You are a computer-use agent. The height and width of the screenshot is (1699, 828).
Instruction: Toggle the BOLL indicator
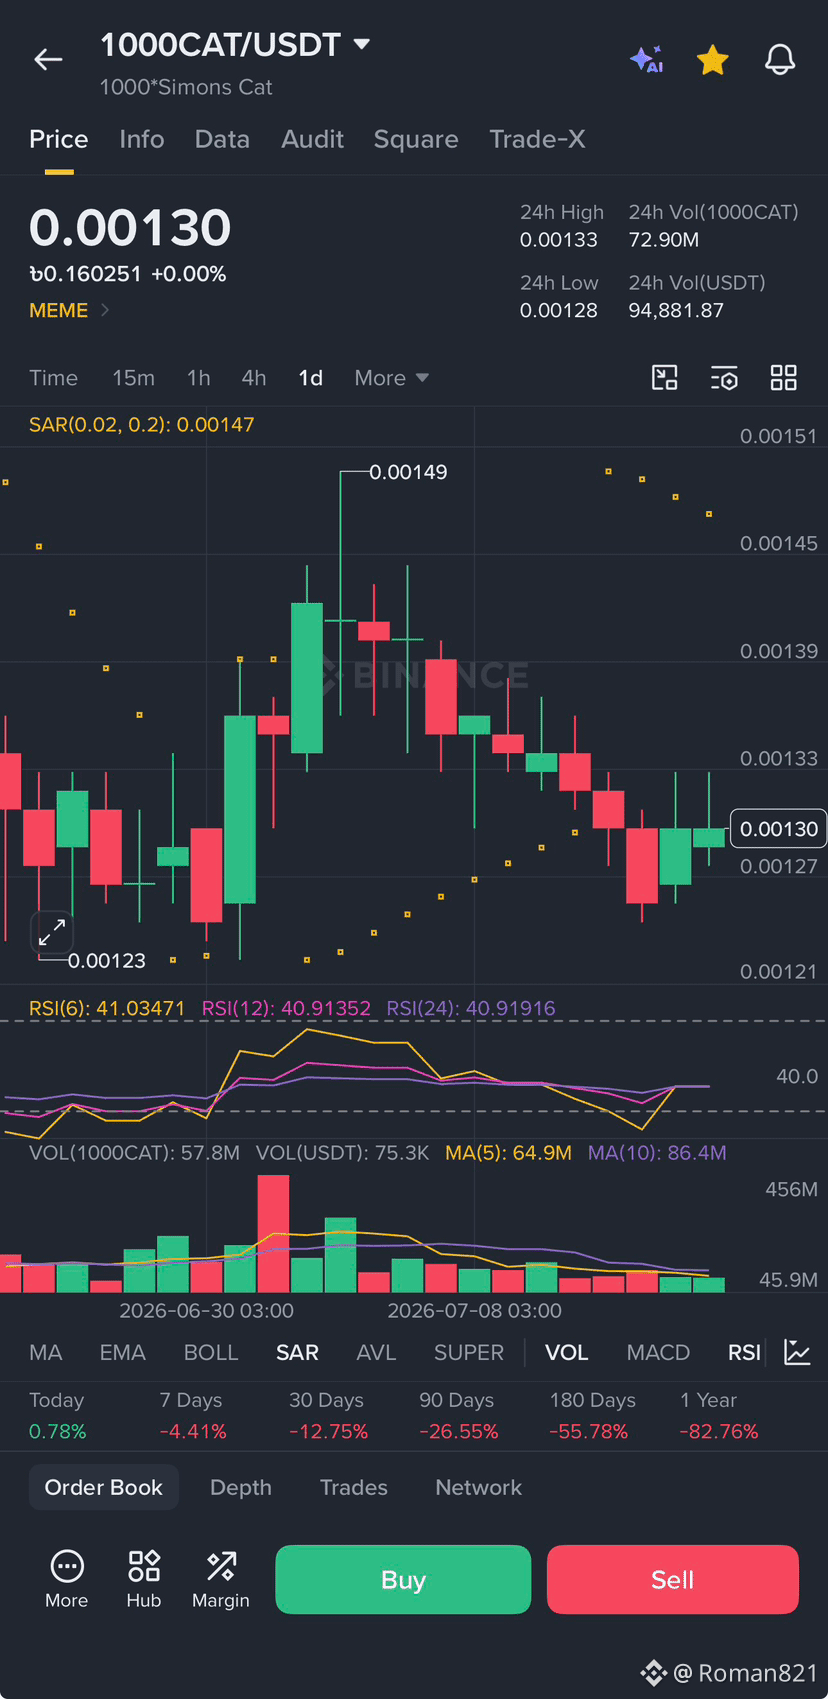click(x=211, y=1353)
